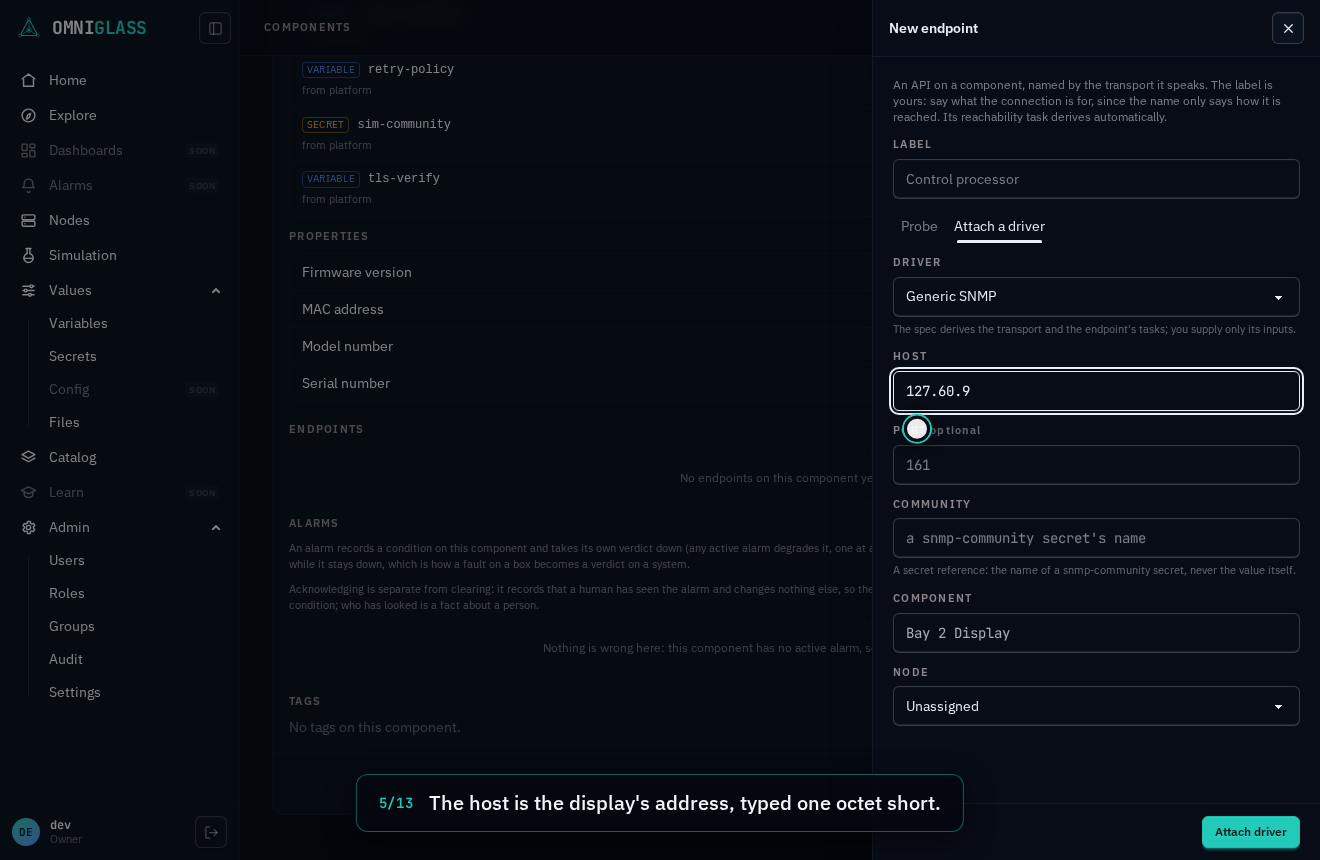Click the Firmware version property
Screen dimensions: 1320x860
click(x=582, y=272)
